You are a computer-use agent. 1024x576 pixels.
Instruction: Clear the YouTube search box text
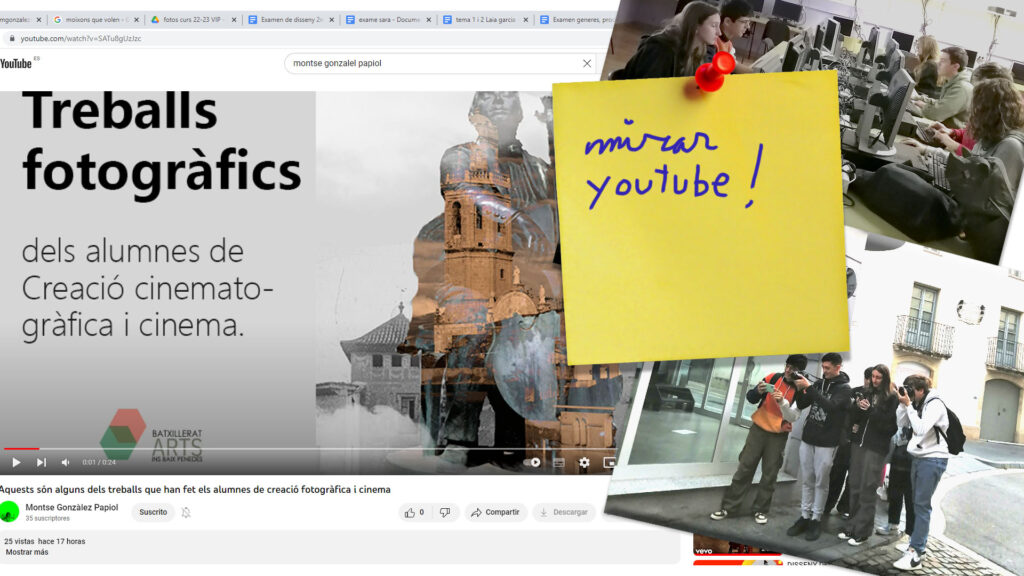tap(587, 63)
